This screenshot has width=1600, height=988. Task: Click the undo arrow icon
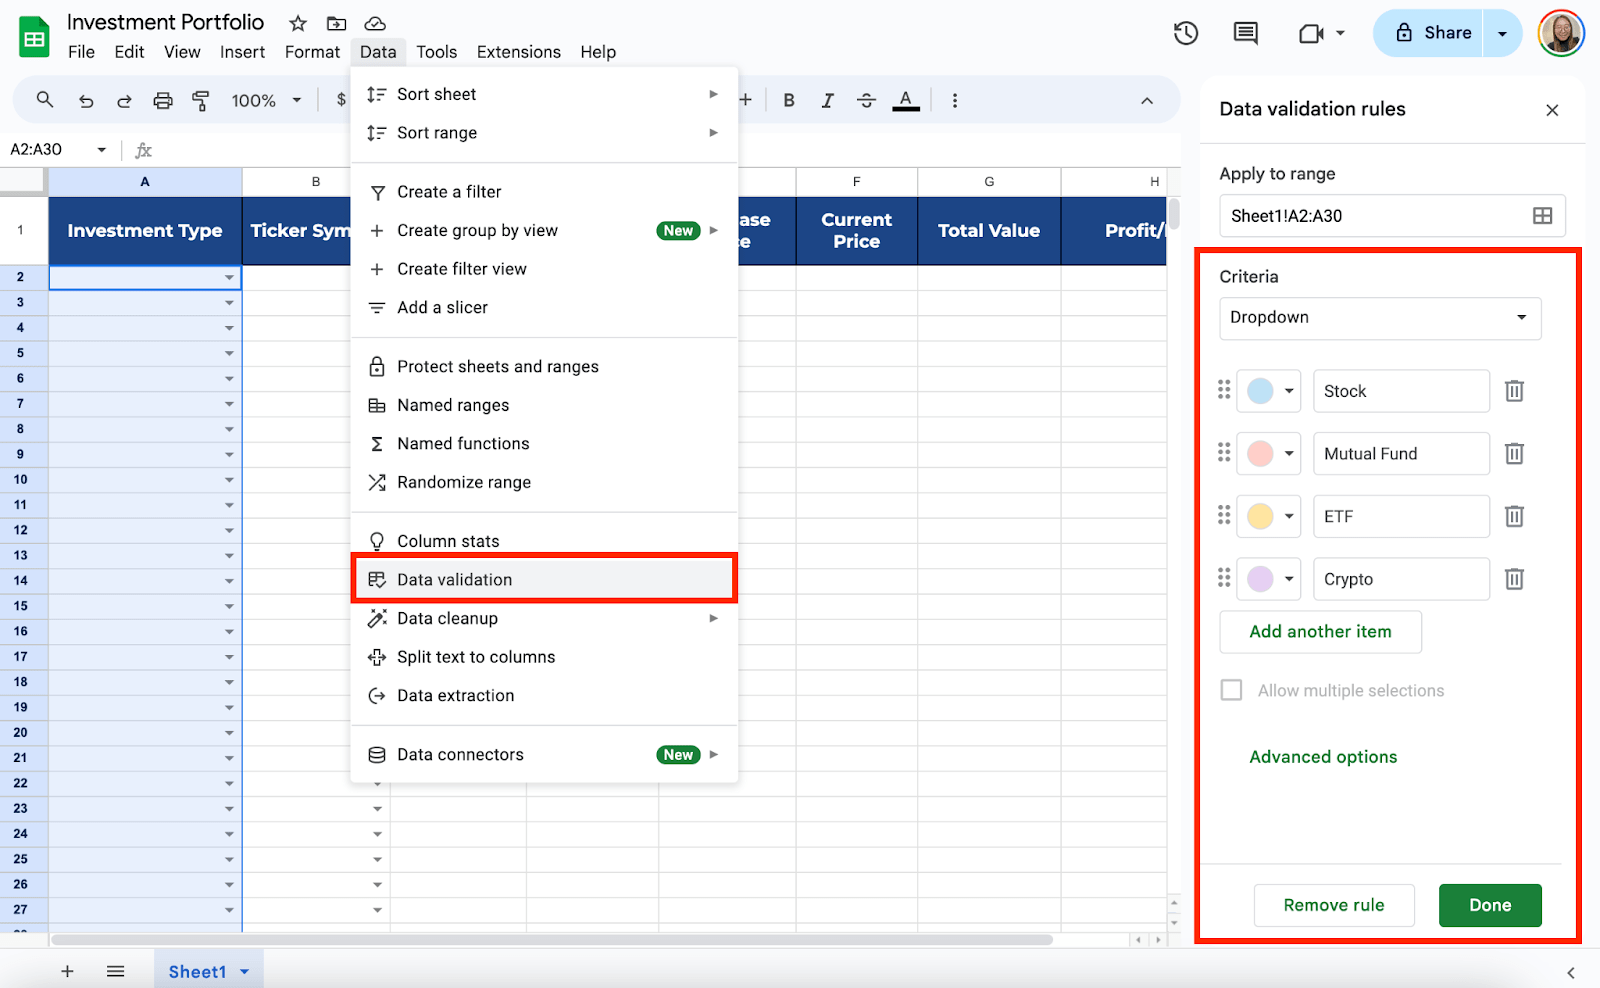[x=86, y=100]
